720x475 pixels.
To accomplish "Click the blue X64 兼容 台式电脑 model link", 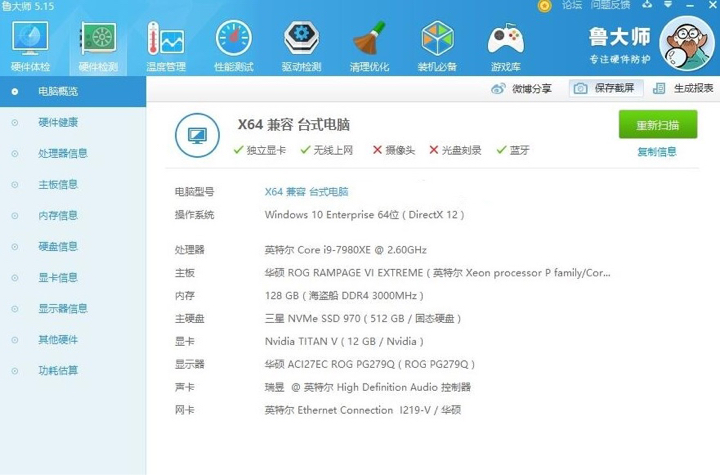I will click(x=306, y=192).
